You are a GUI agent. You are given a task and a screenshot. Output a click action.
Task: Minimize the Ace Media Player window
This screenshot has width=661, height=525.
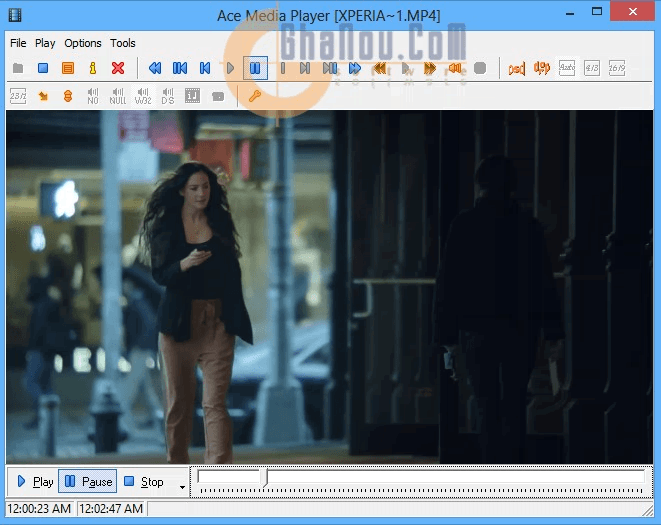pyautogui.click(x=570, y=13)
